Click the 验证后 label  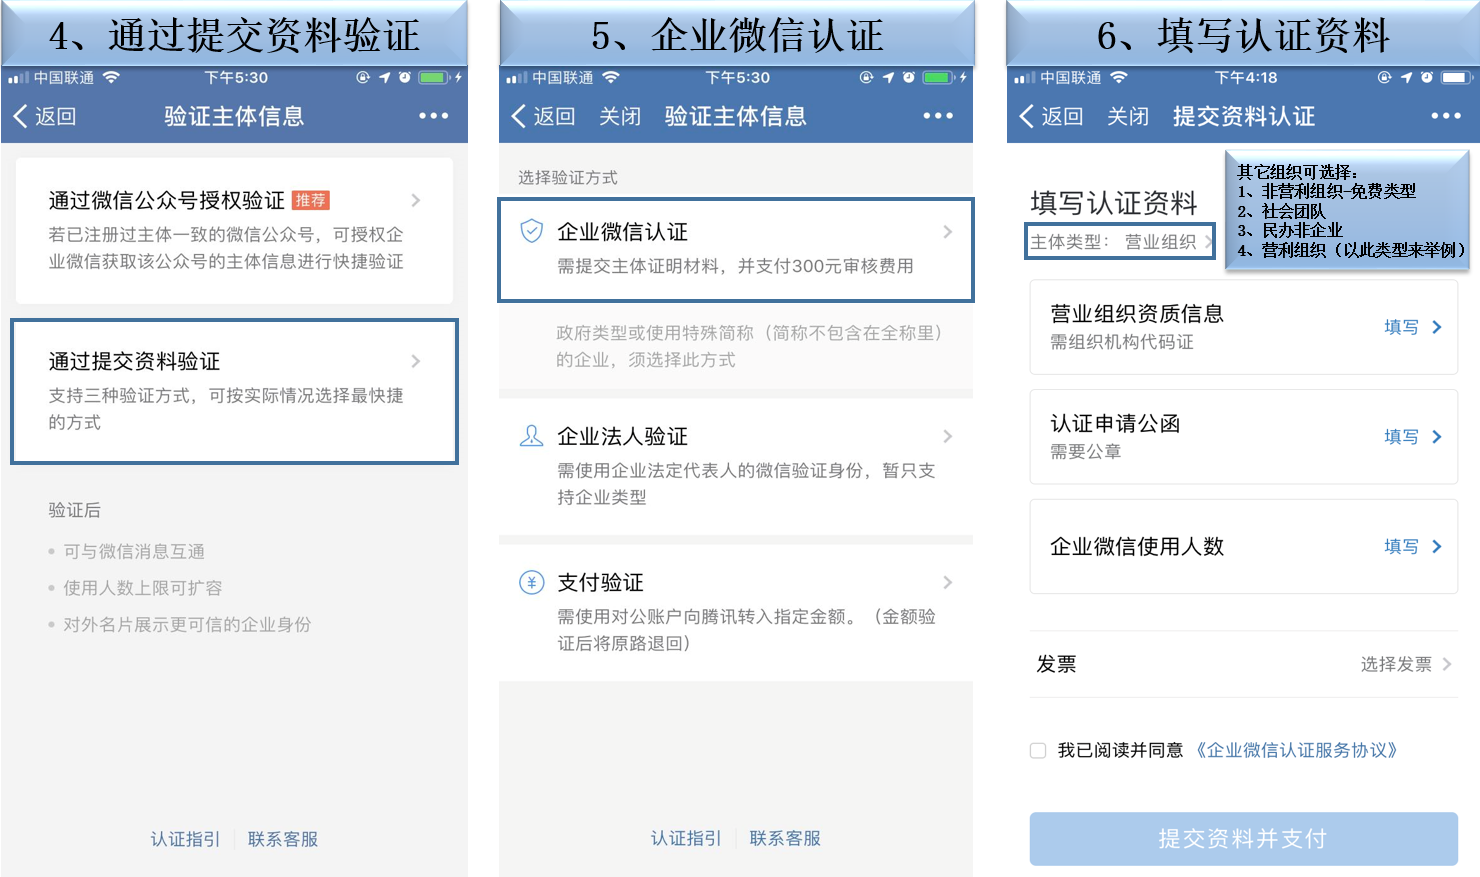[x=75, y=510]
